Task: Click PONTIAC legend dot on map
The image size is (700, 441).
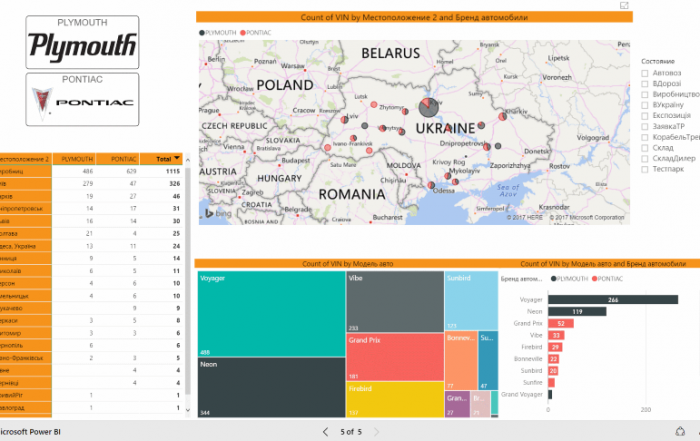Action: 243,33
